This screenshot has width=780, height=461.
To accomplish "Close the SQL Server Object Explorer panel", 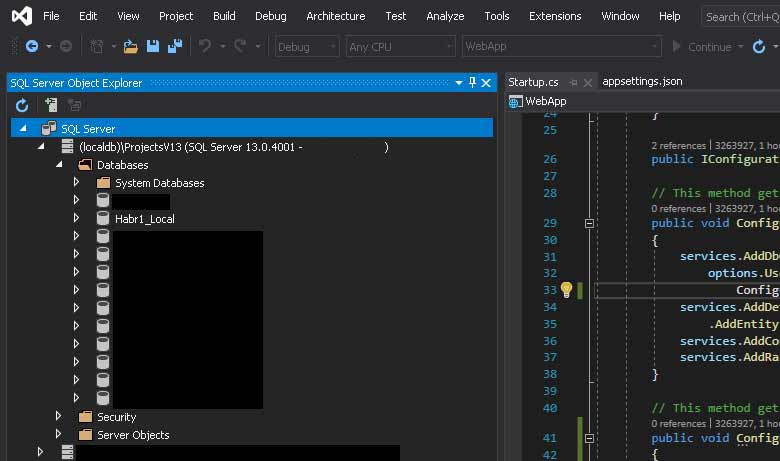I will 486,83.
